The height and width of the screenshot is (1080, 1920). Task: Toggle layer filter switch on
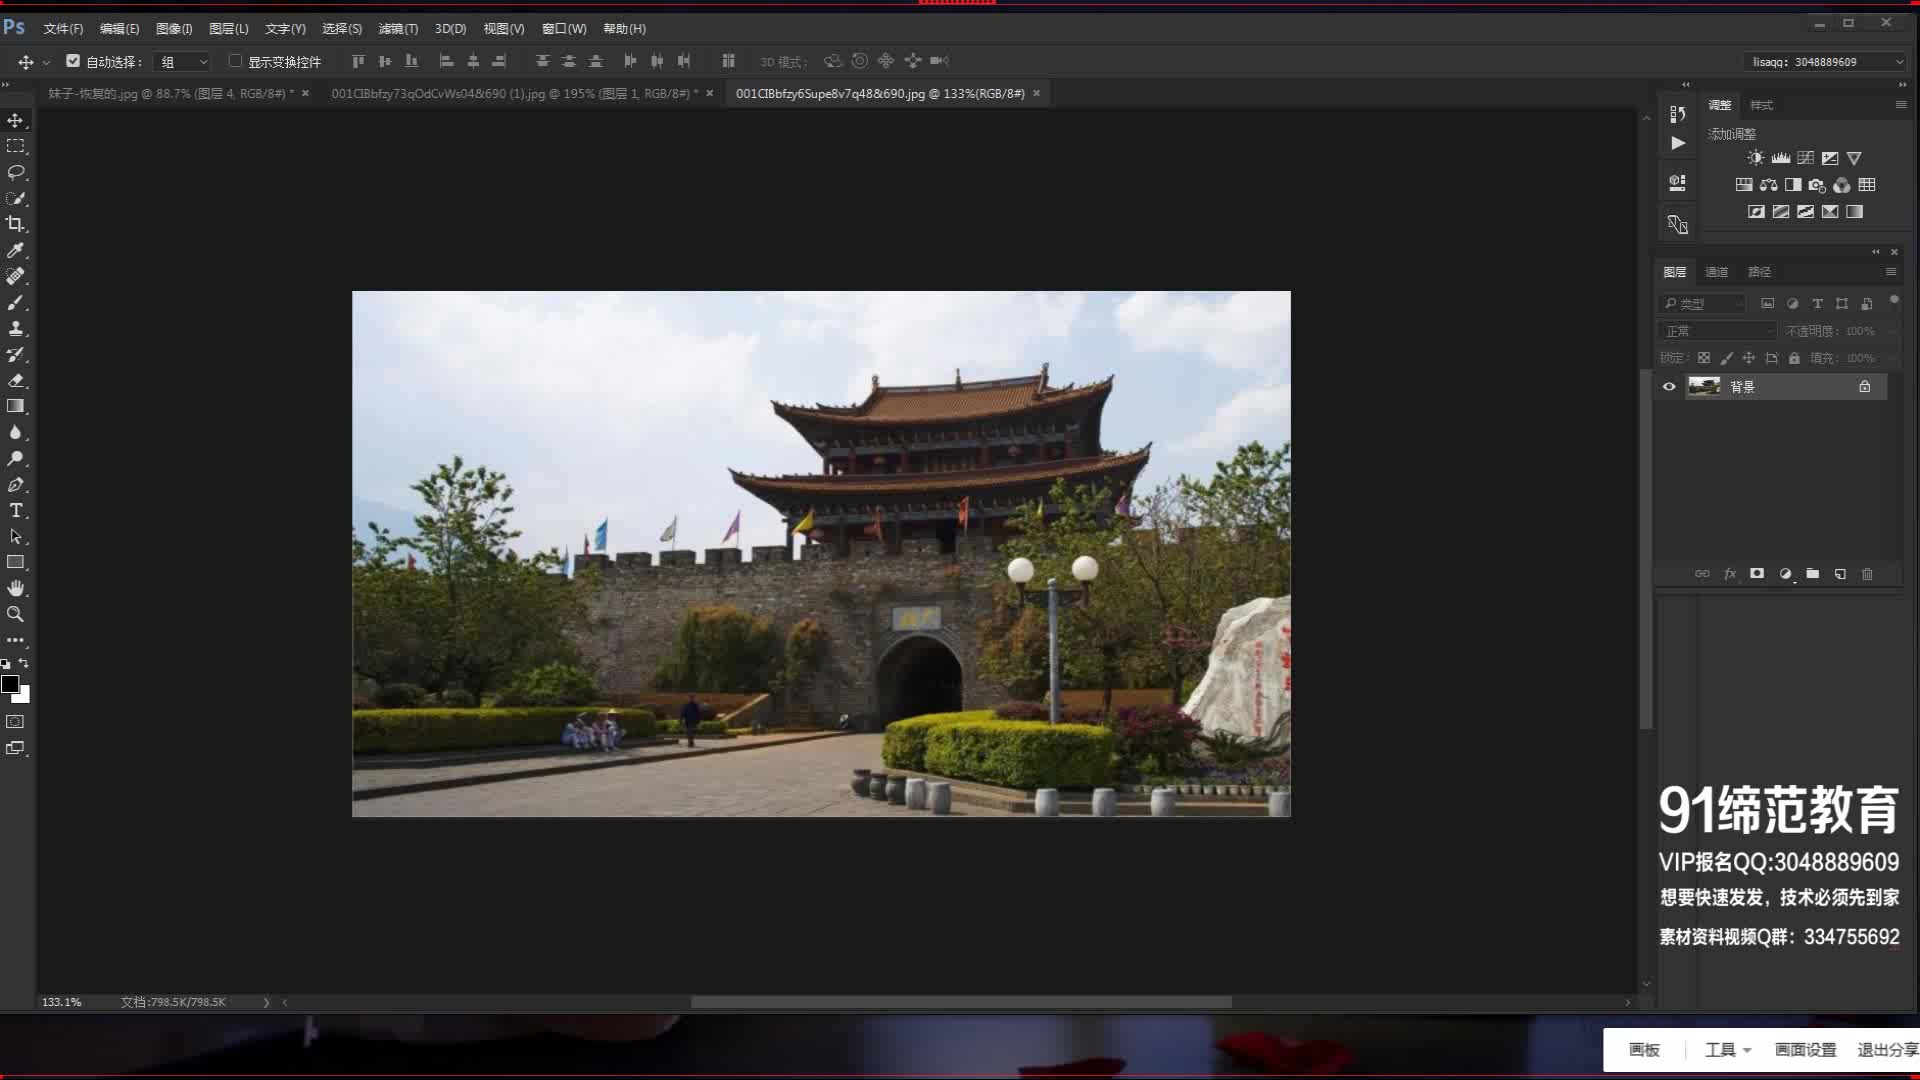click(x=1894, y=301)
